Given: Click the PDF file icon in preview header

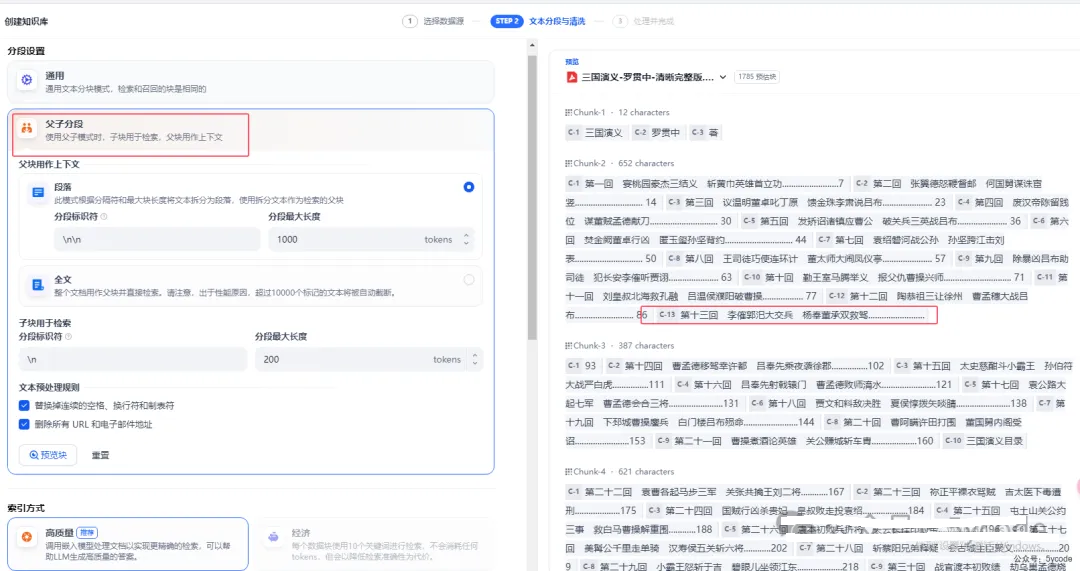Looking at the screenshot, I should [x=572, y=77].
